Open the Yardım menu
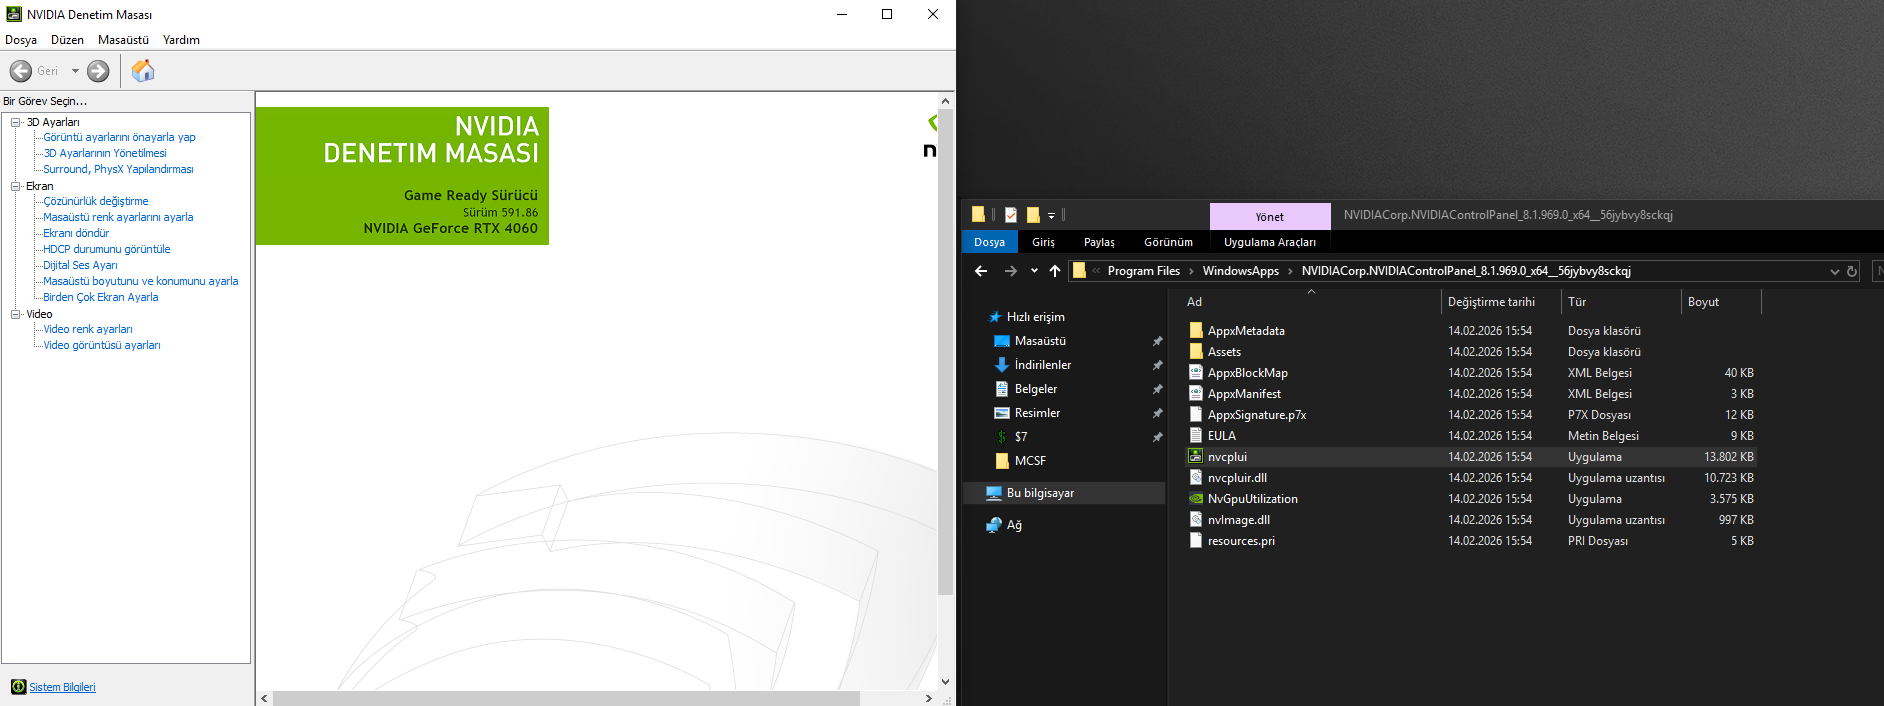The width and height of the screenshot is (1884, 706). pos(181,40)
